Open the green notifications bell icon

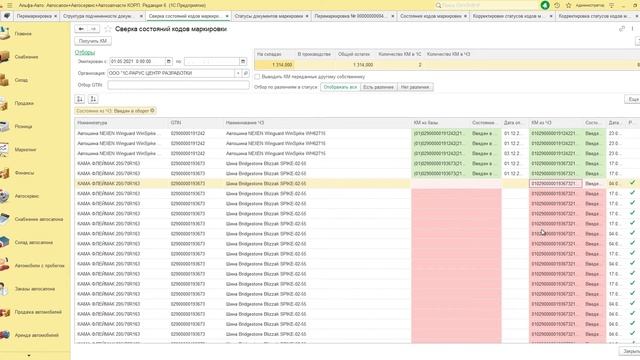click(x=545, y=5)
